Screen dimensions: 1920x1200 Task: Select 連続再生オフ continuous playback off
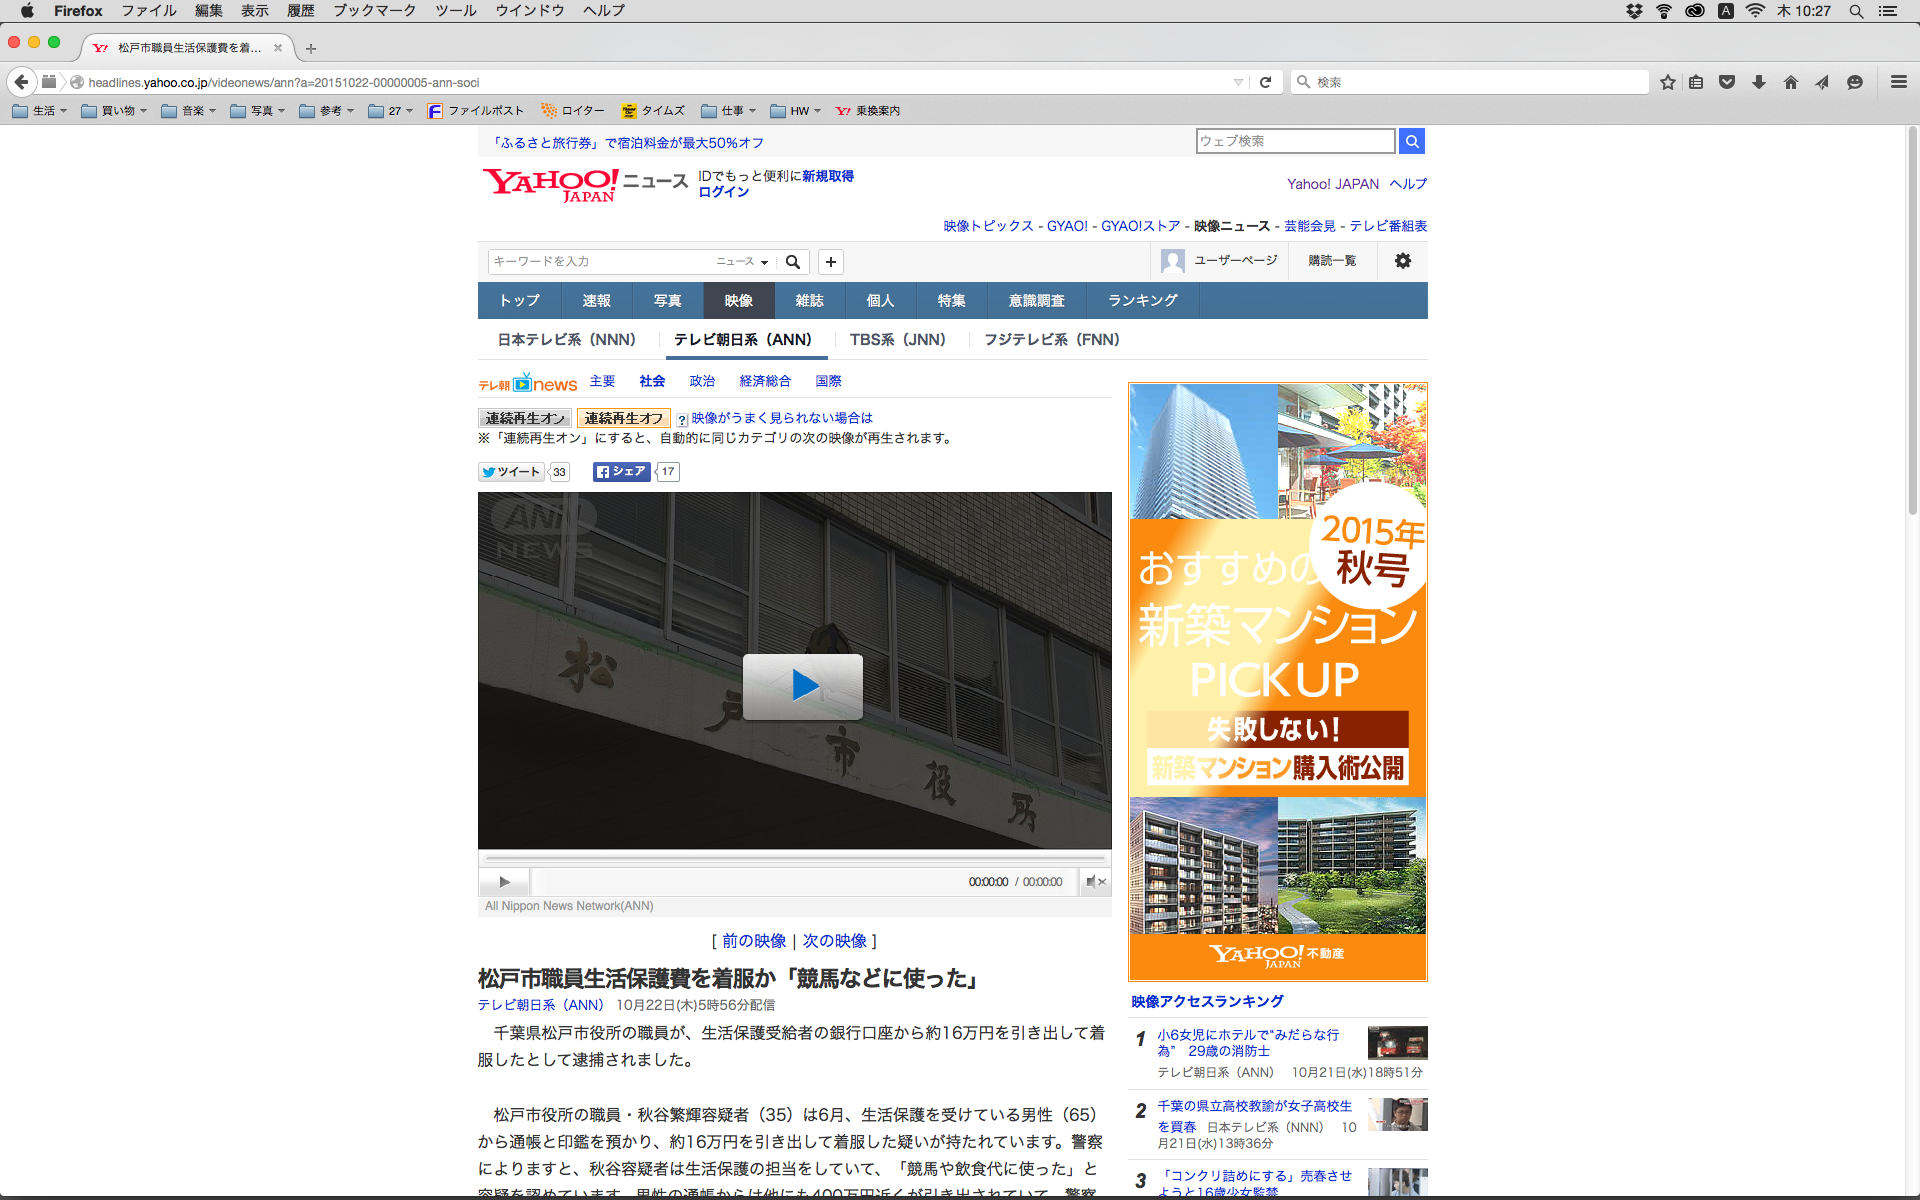click(623, 418)
